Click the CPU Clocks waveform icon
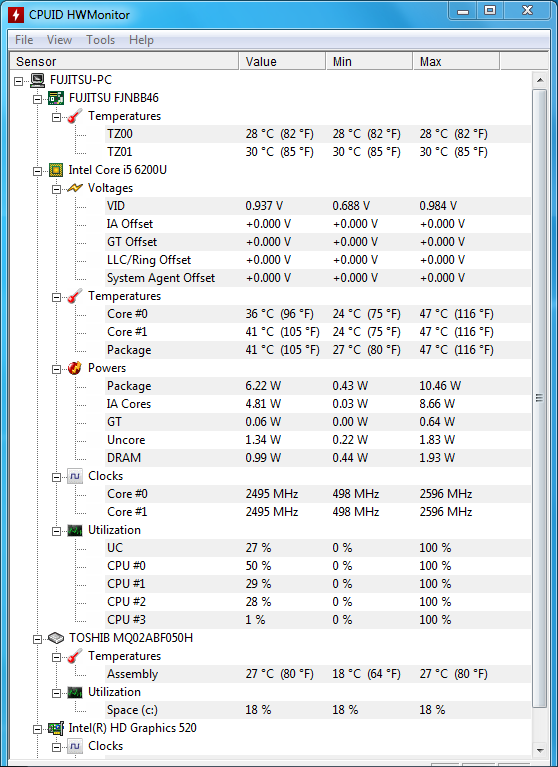The image size is (558, 767). coord(75,476)
